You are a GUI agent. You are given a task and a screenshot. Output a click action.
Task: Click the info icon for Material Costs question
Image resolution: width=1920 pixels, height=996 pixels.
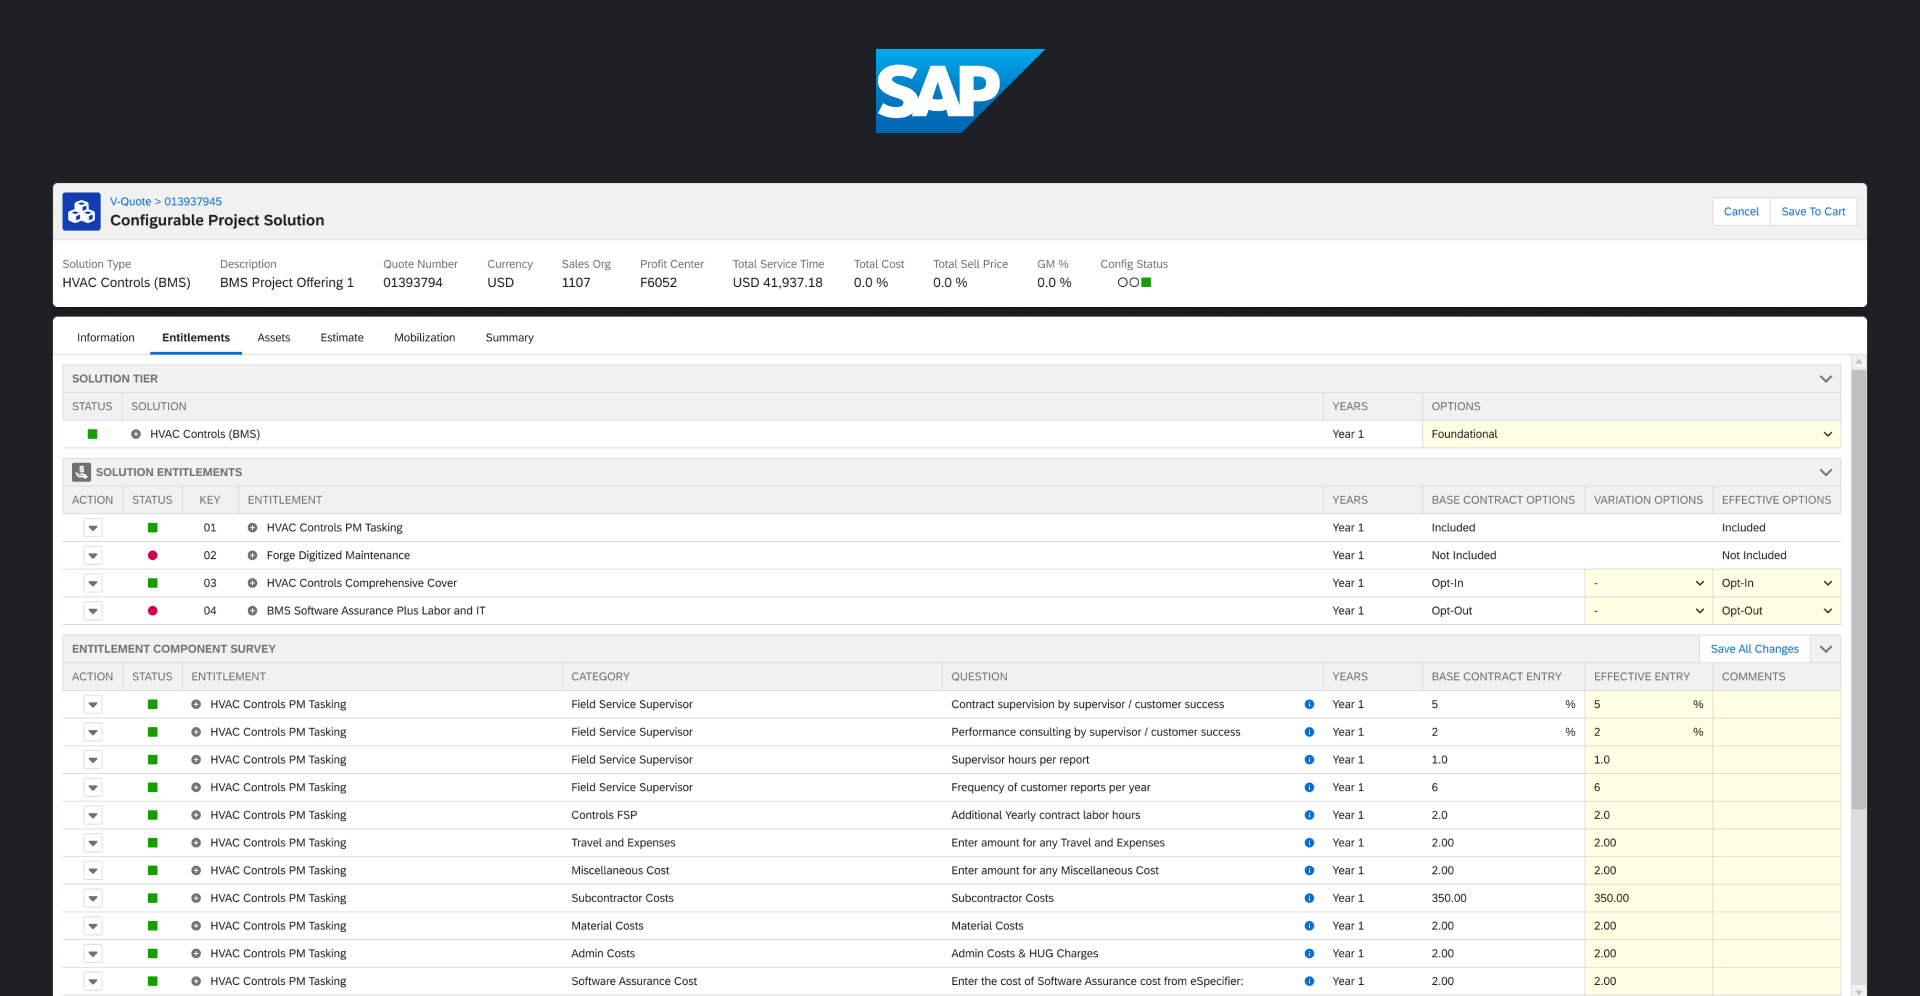point(1309,926)
